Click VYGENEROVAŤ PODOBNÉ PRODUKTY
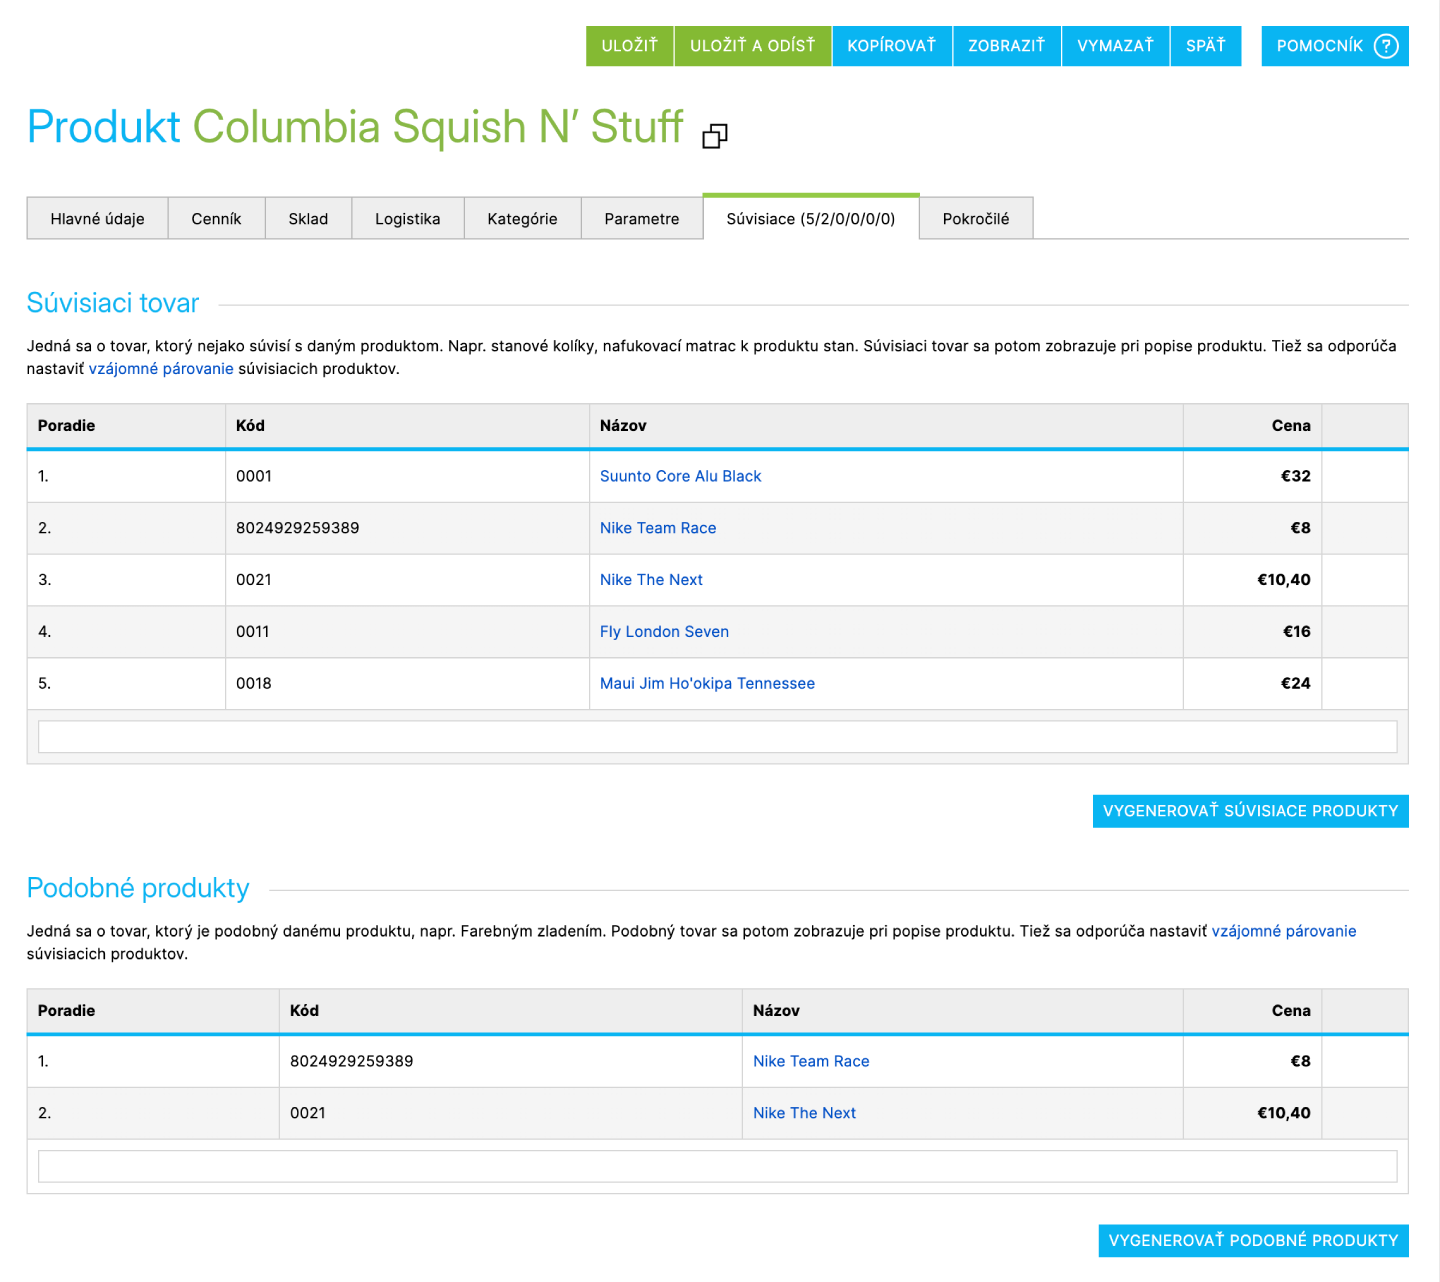Viewport: 1440px width, 1282px height. tap(1254, 1241)
